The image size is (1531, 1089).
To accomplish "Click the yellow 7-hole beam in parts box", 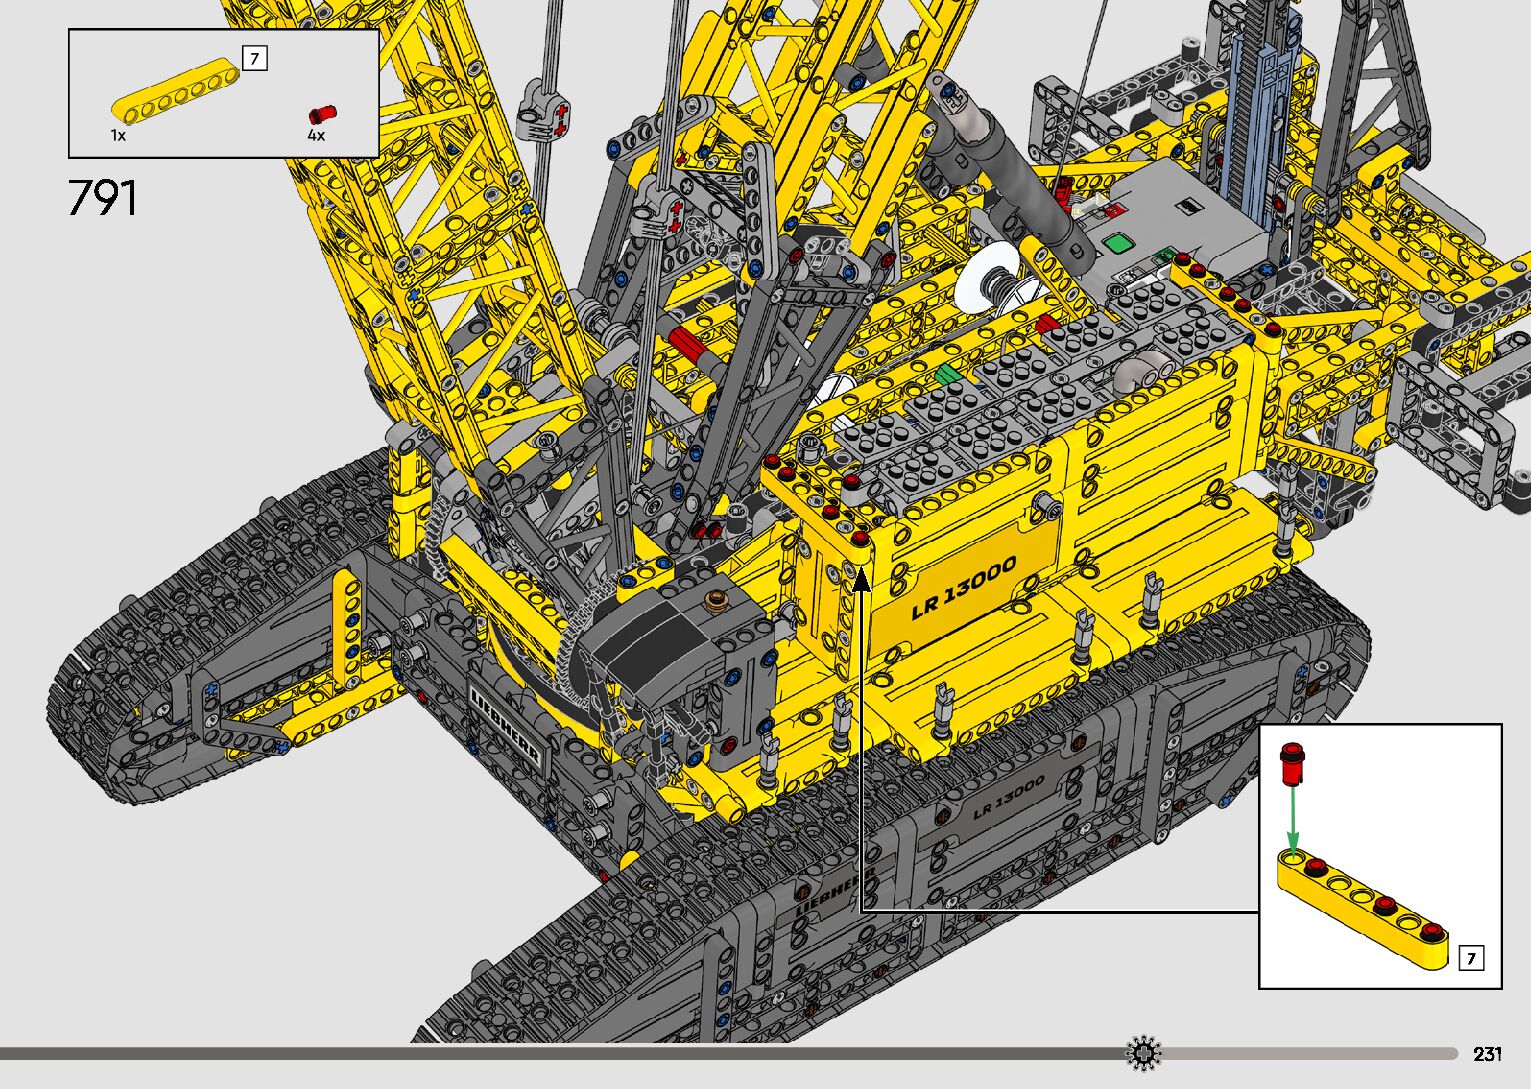I will pos(175,92).
